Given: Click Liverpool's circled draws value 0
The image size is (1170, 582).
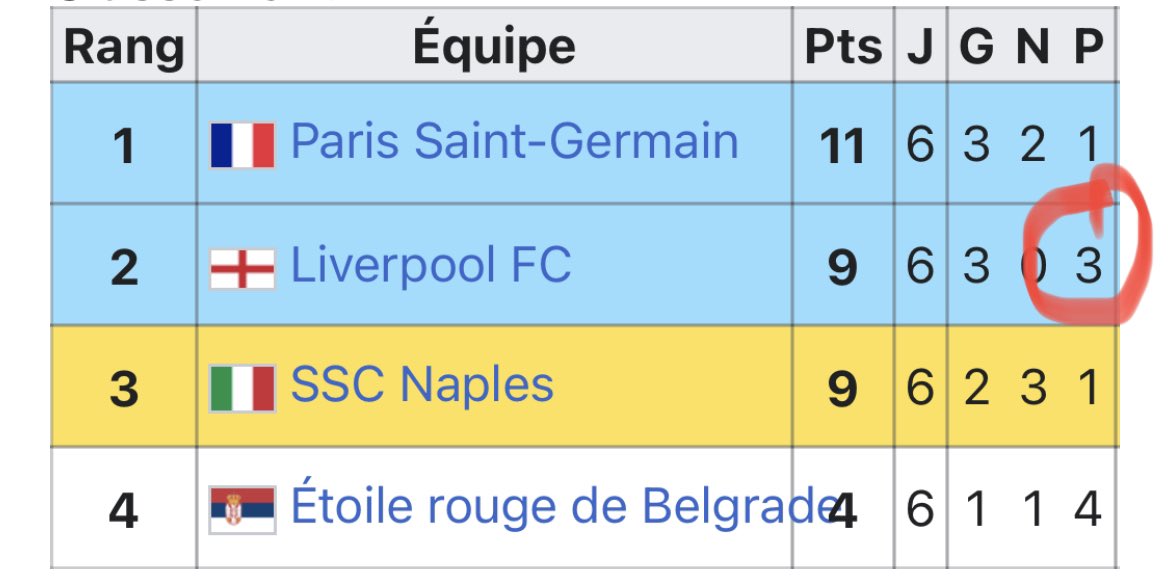Looking at the screenshot, I should pos(1033,266).
